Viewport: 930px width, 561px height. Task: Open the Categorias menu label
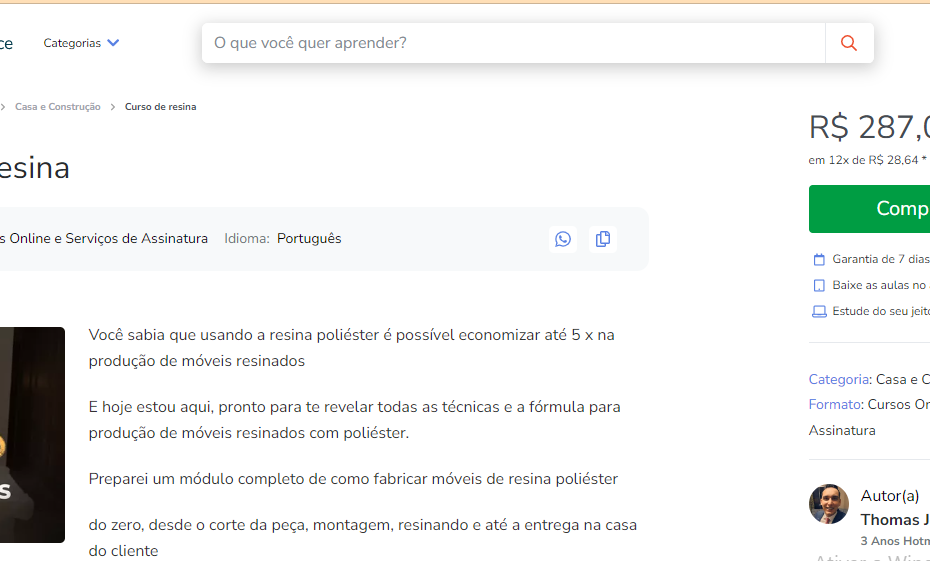[72, 43]
